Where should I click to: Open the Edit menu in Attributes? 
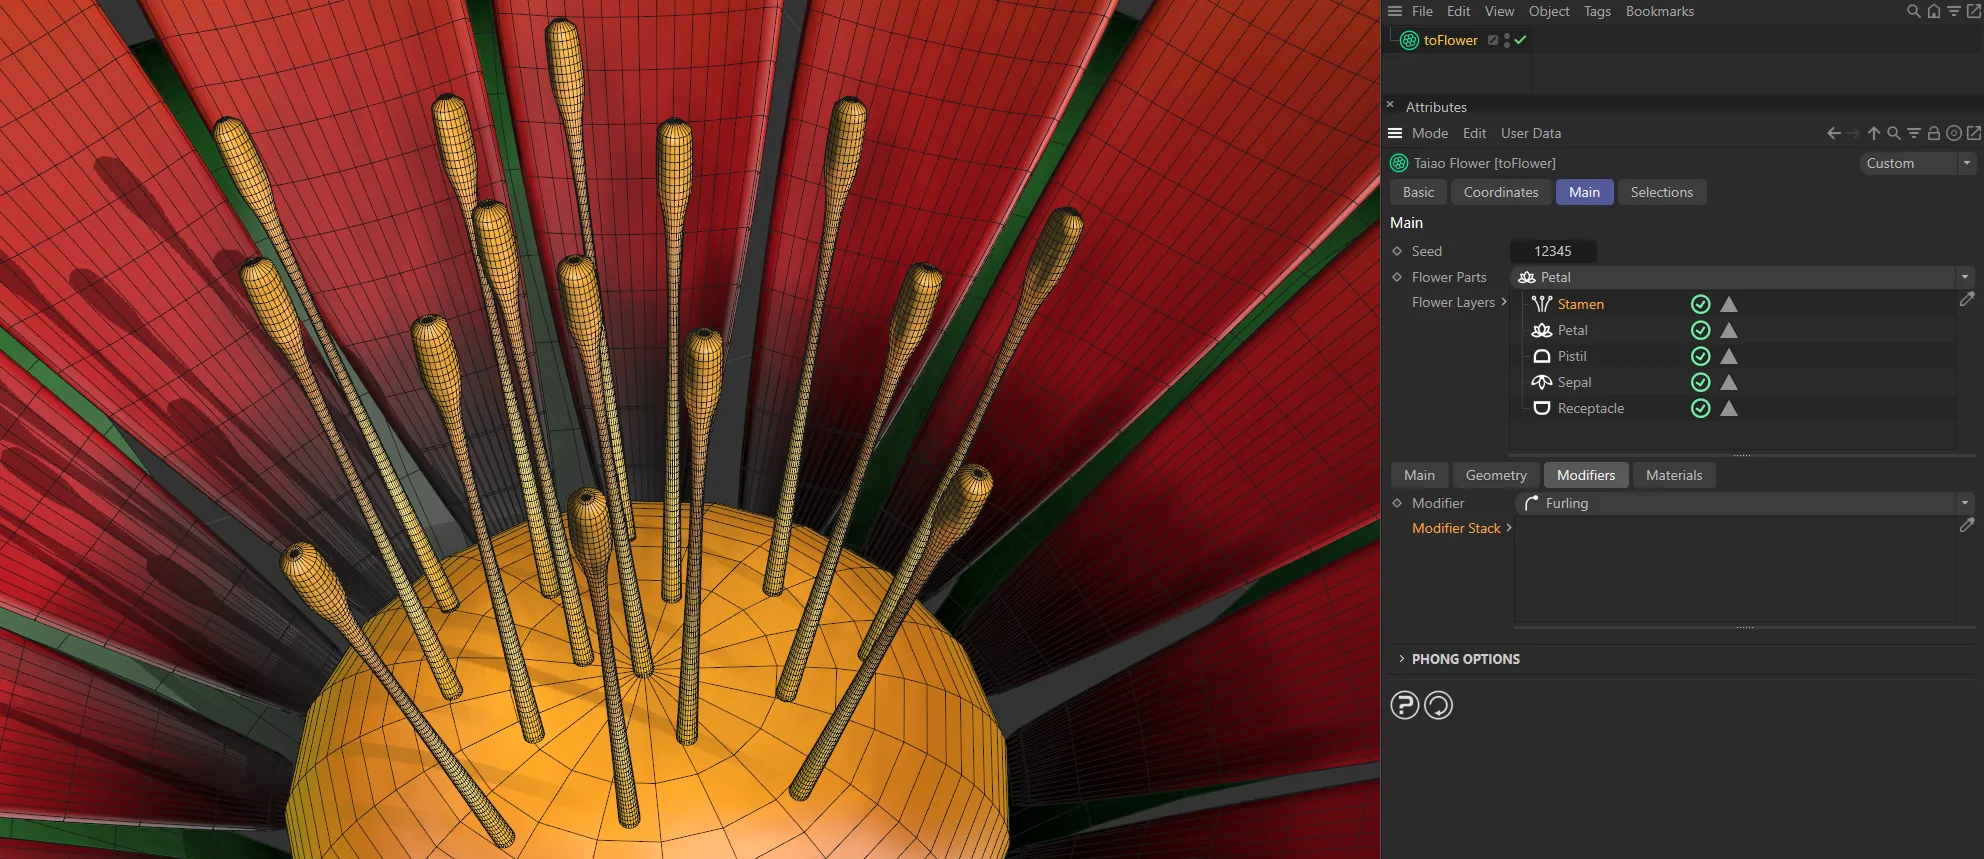click(1474, 133)
